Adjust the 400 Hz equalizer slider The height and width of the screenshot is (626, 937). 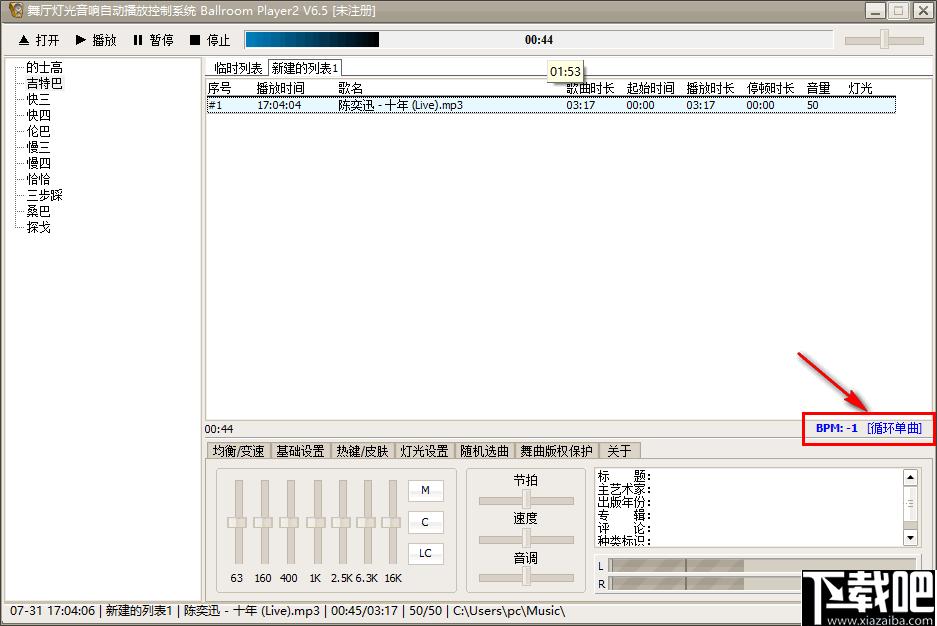click(x=290, y=522)
